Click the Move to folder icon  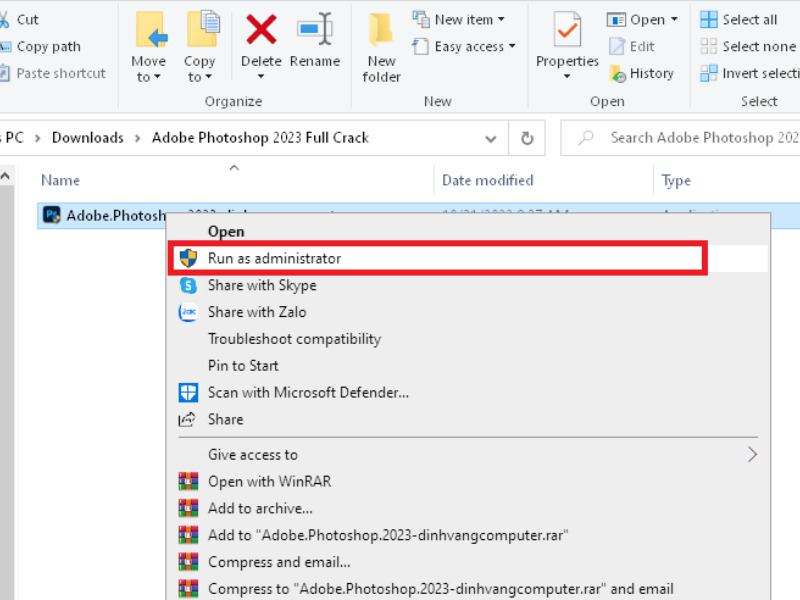click(x=151, y=31)
